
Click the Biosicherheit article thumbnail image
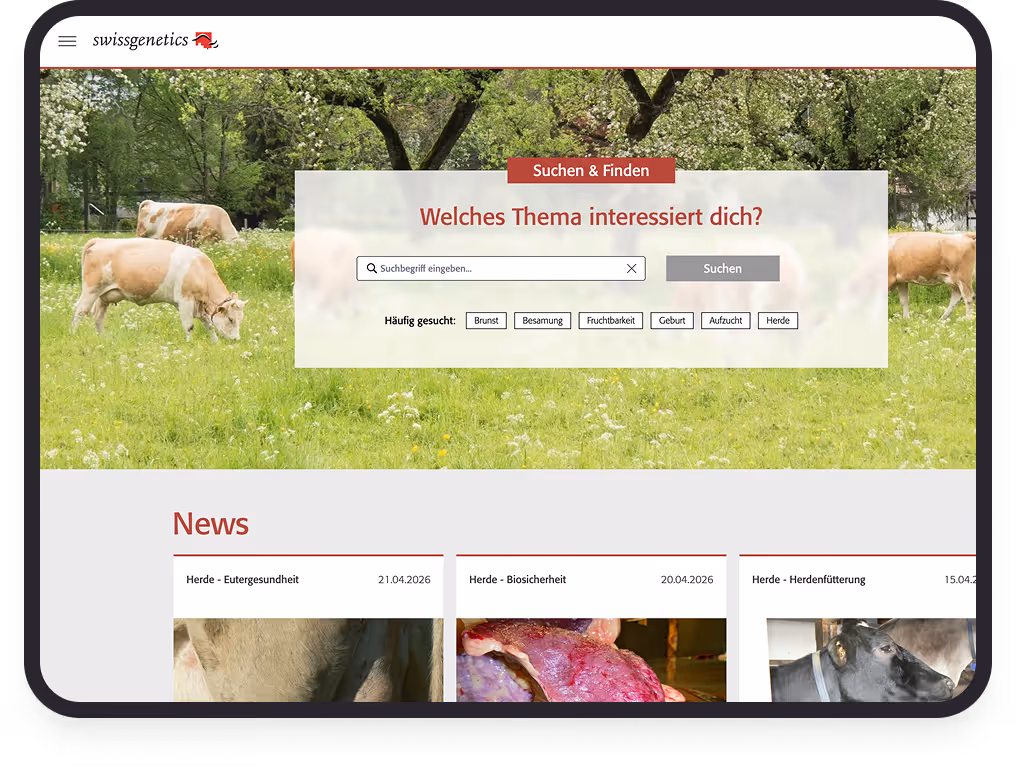[591, 660]
